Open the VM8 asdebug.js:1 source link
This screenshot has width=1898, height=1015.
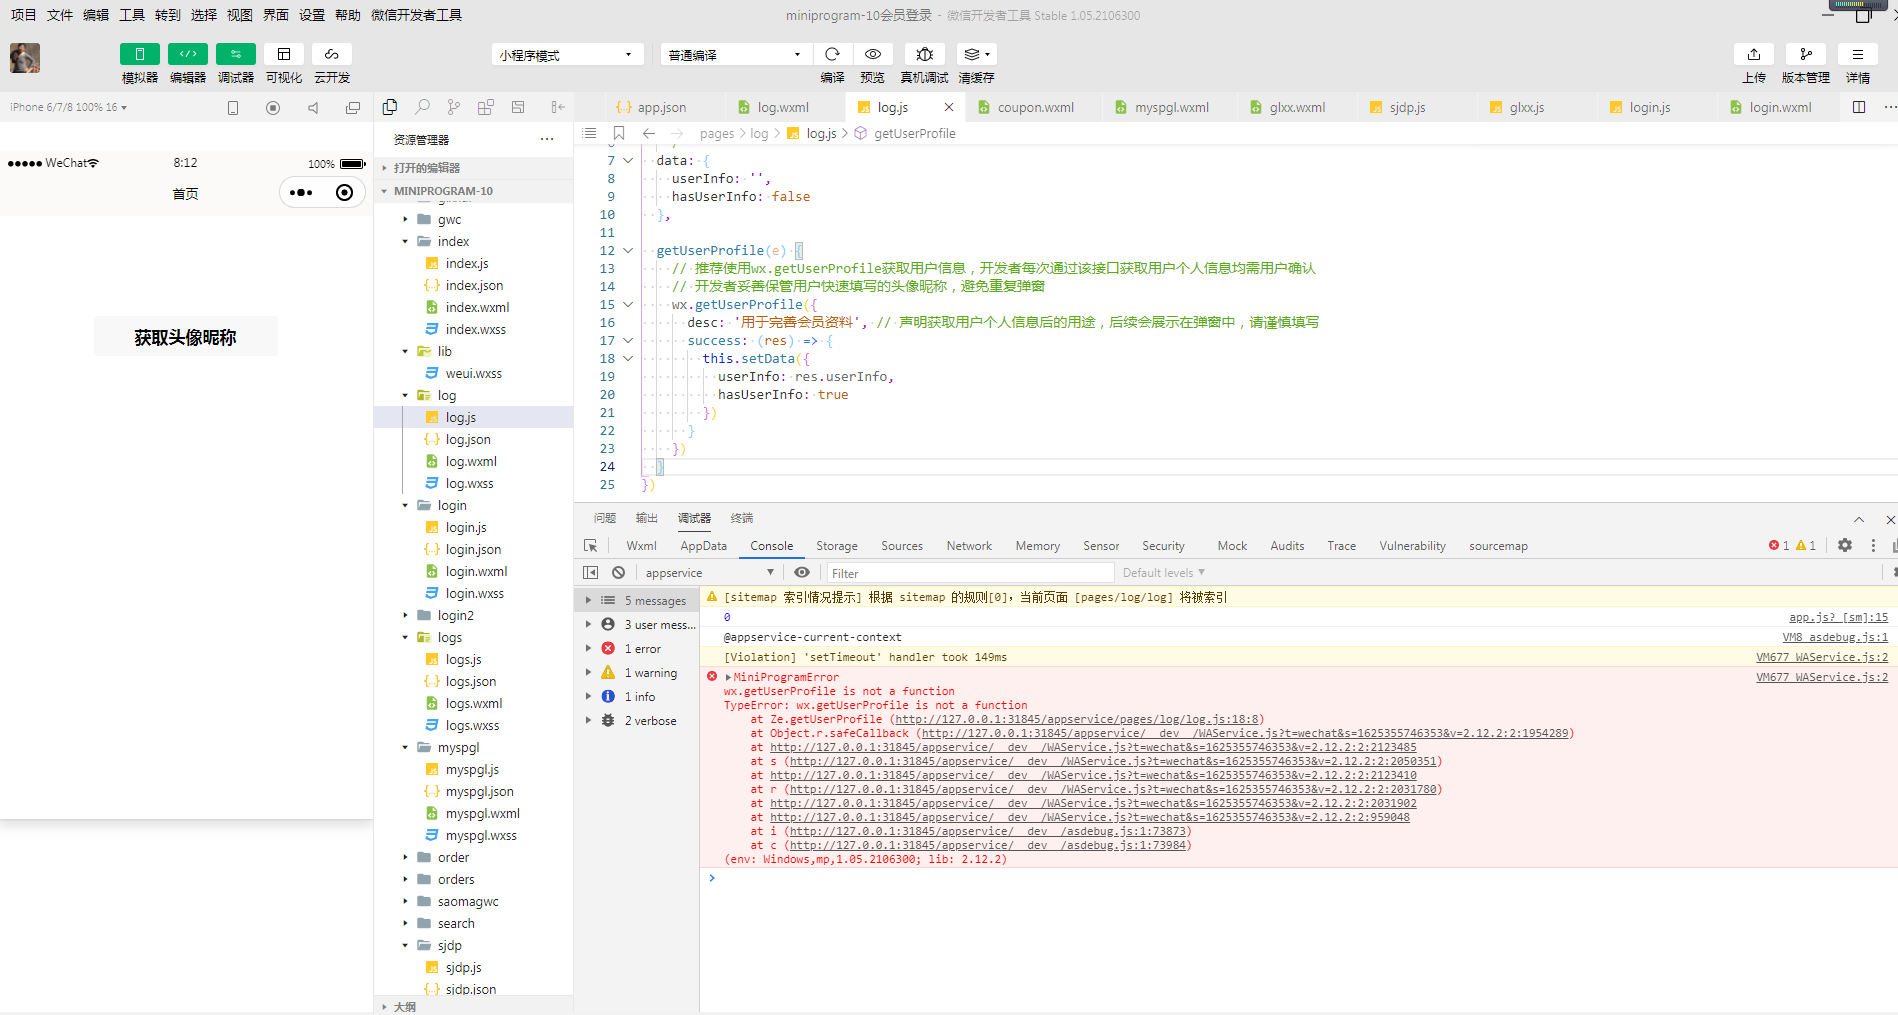[x=1835, y=637]
